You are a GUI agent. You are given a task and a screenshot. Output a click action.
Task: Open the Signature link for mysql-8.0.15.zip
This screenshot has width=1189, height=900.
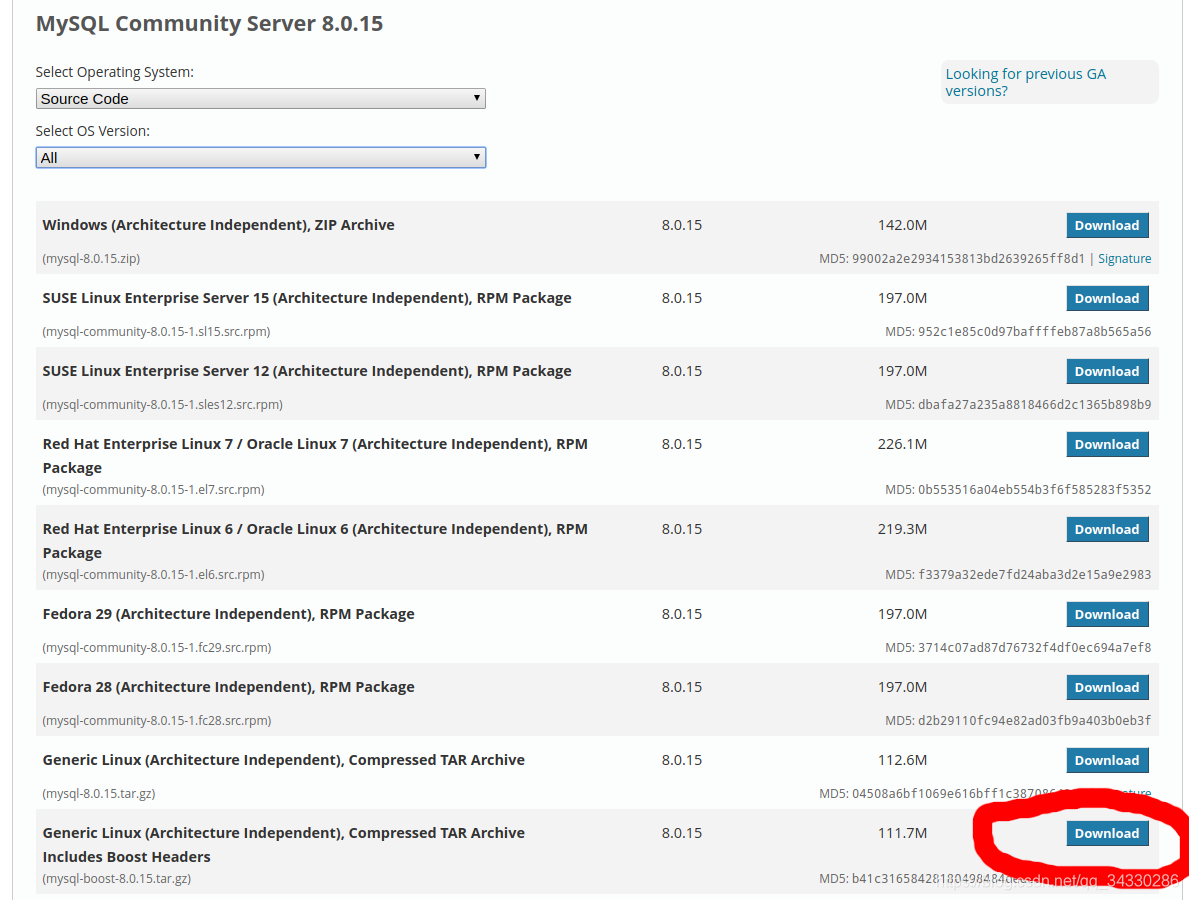pyautogui.click(x=1125, y=259)
